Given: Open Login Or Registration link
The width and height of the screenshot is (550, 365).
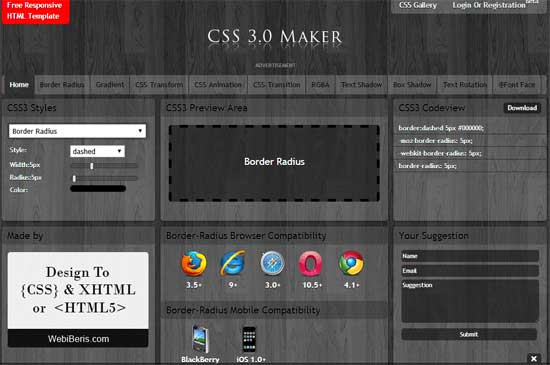Looking at the screenshot, I should point(489,5).
